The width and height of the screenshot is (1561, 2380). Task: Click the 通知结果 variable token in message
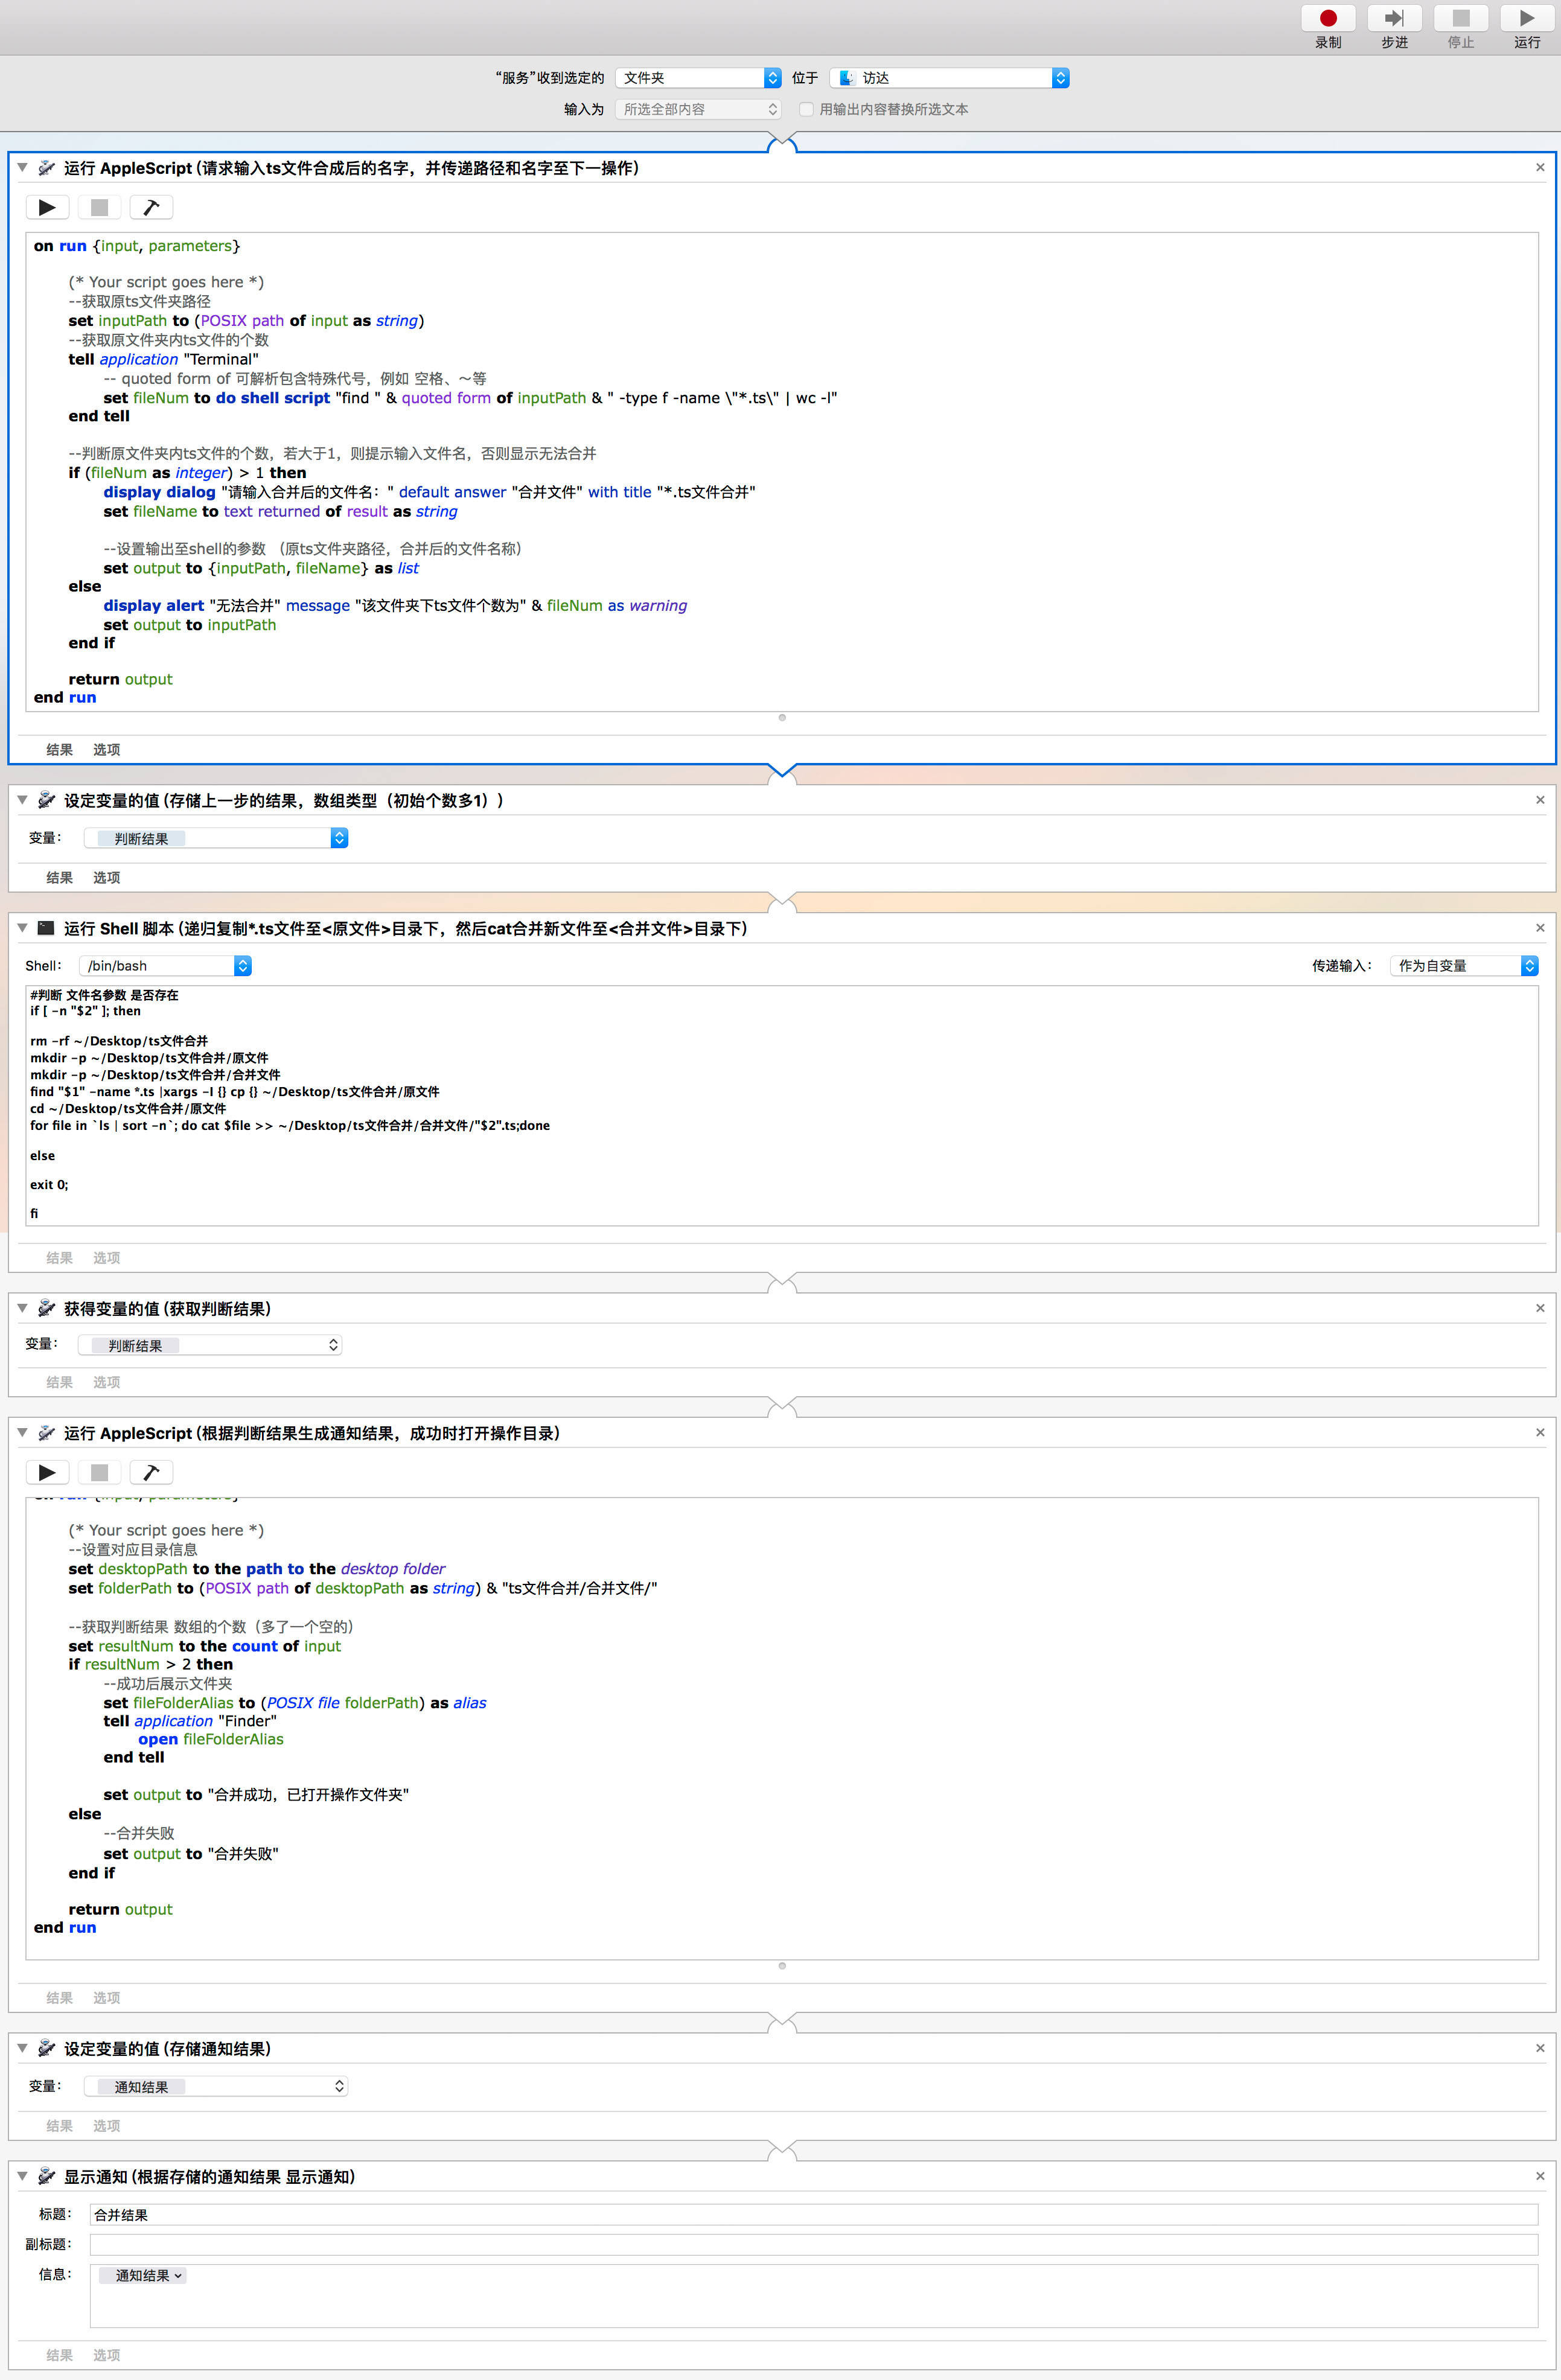(x=143, y=2276)
